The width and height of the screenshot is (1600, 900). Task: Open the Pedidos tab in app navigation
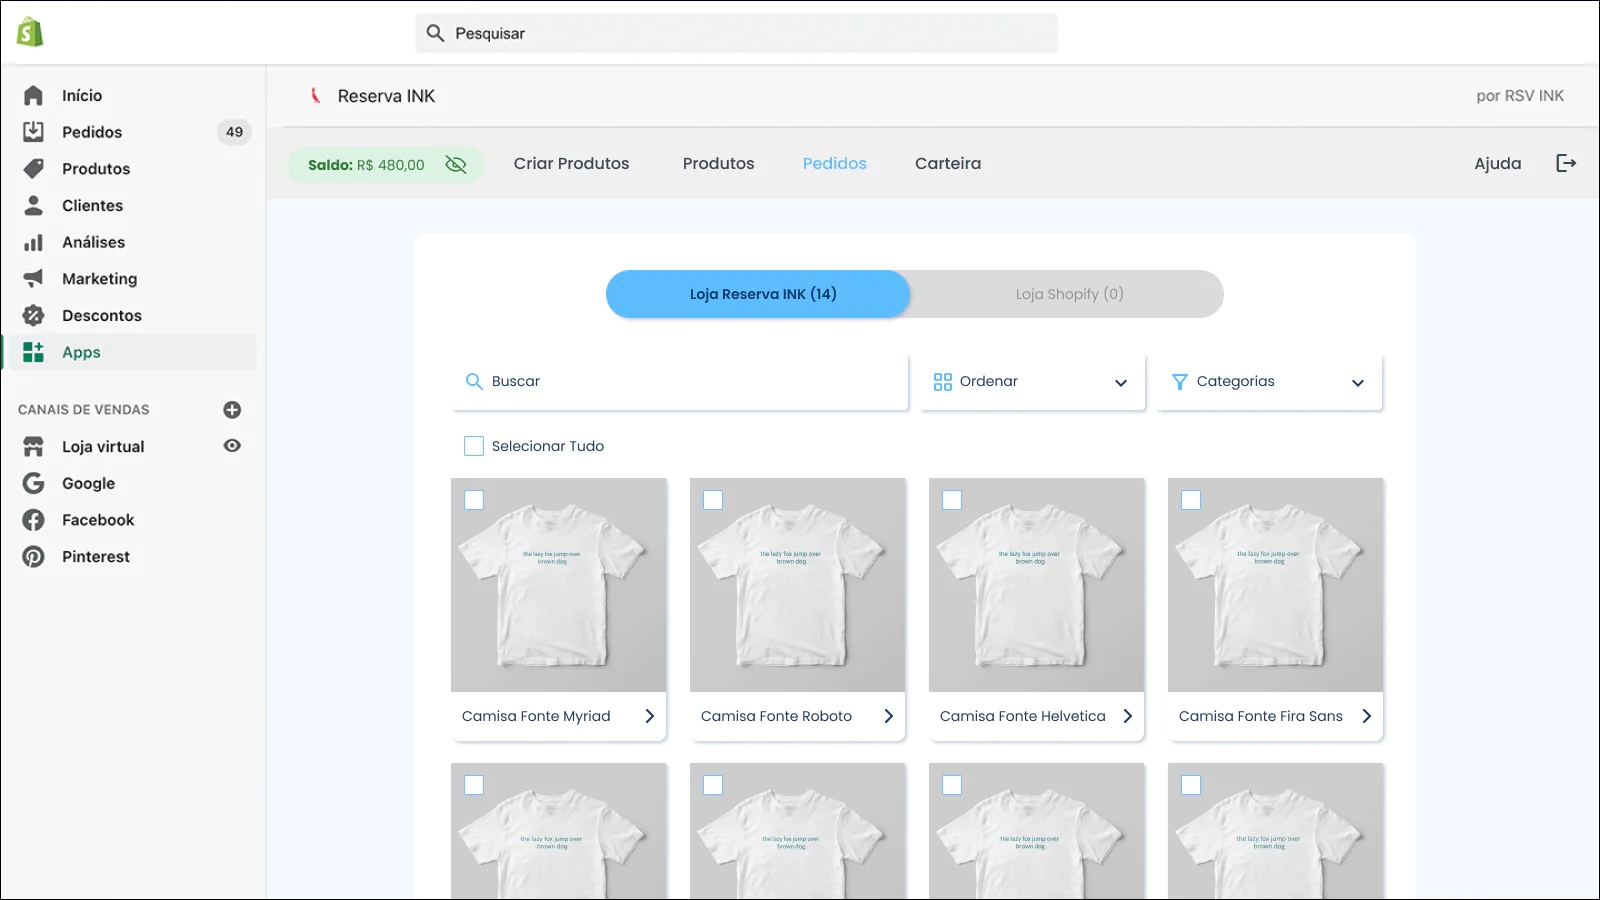coord(834,163)
